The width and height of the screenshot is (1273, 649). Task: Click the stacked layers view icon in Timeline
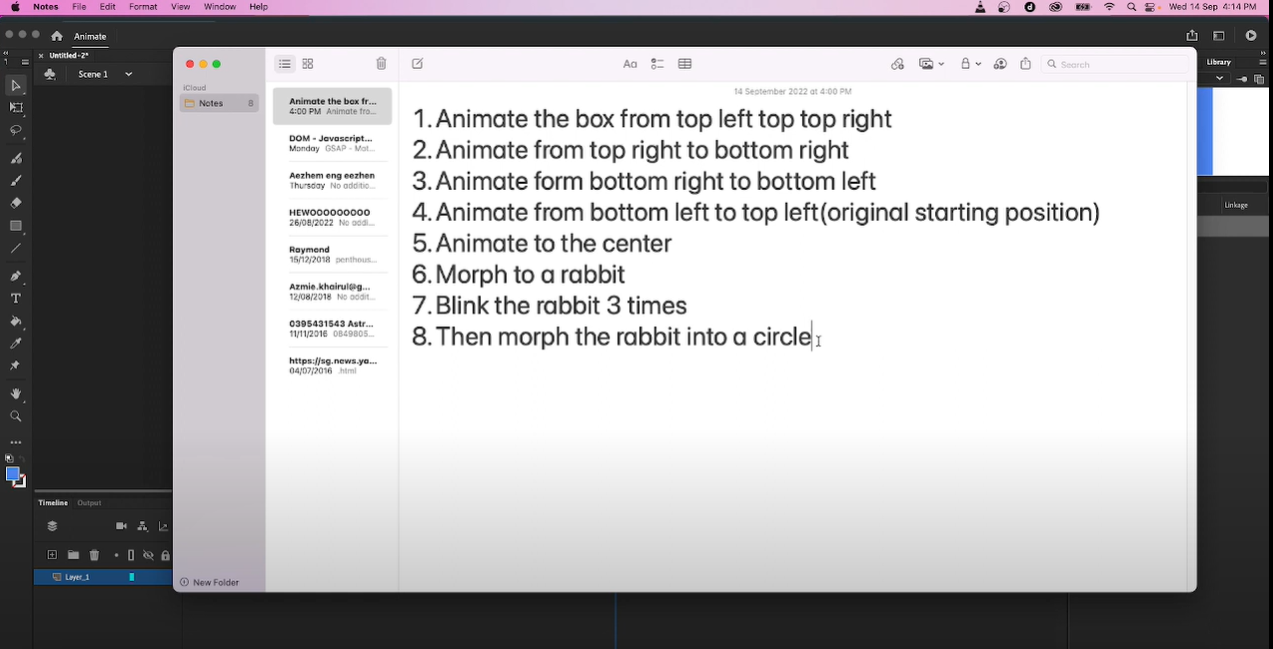pos(52,526)
